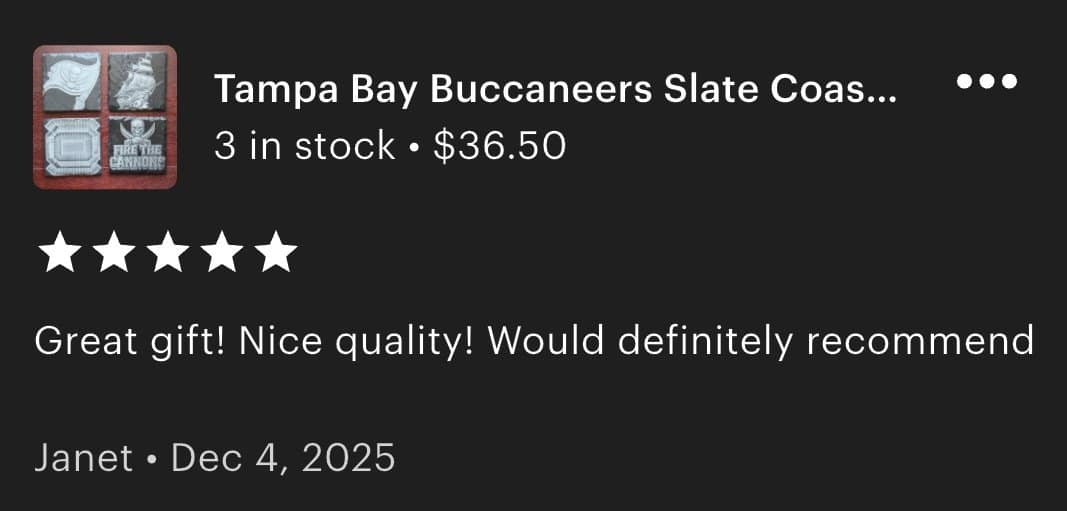Image resolution: width=1067 pixels, height=511 pixels.
Task: Open the Buccaneers Slate Coasters listing title
Action: click(555, 91)
